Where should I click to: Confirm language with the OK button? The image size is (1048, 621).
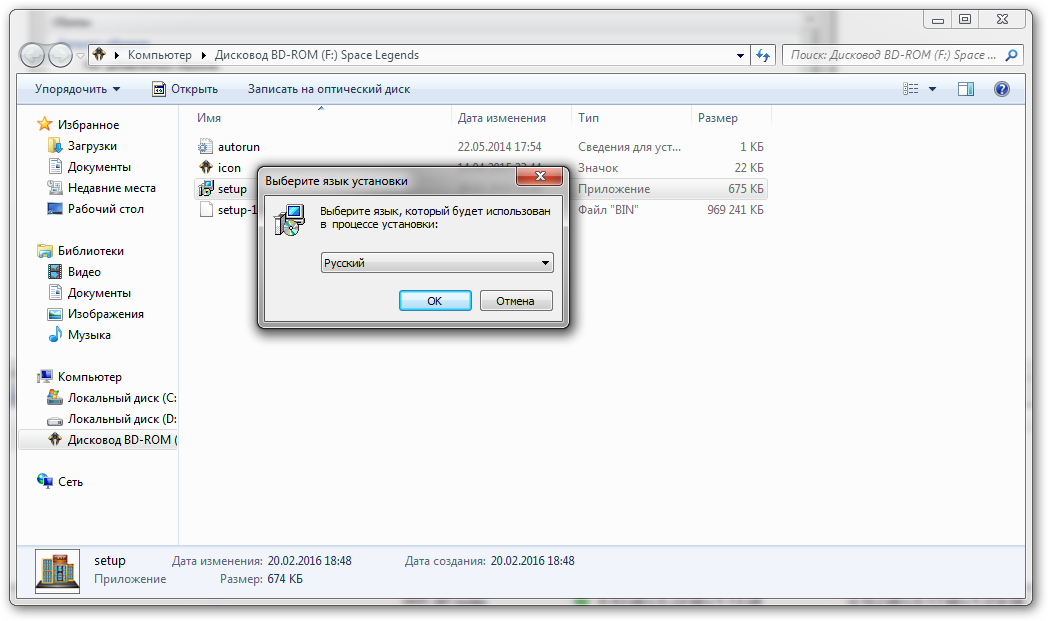(435, 301)
